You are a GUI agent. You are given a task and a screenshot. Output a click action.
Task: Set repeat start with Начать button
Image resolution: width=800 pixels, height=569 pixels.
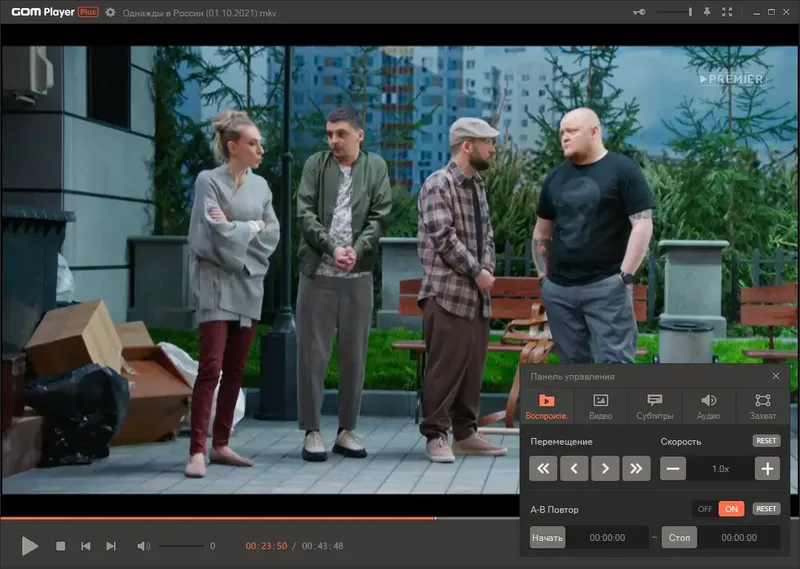tap(547, 537)
